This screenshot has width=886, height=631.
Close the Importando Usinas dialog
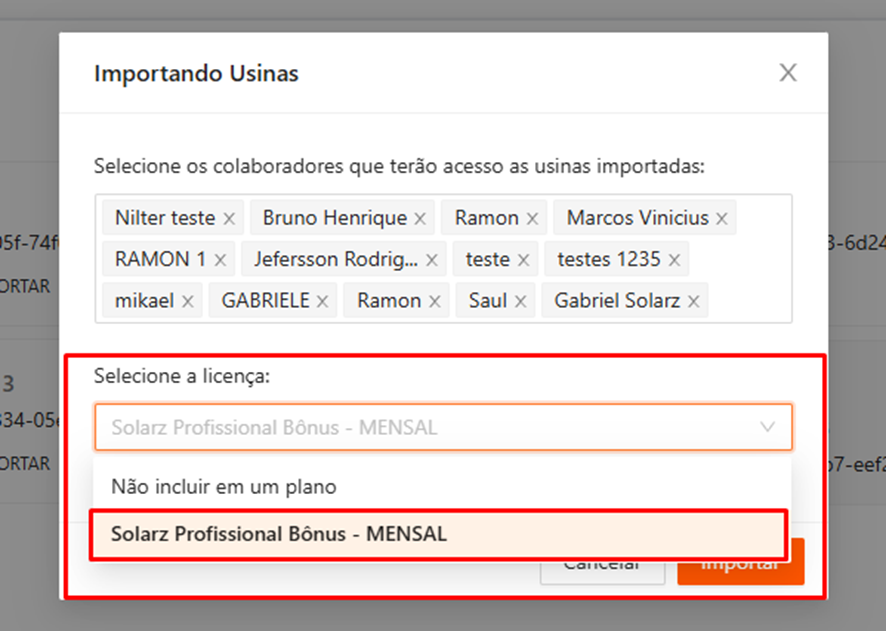pos(788,73)
